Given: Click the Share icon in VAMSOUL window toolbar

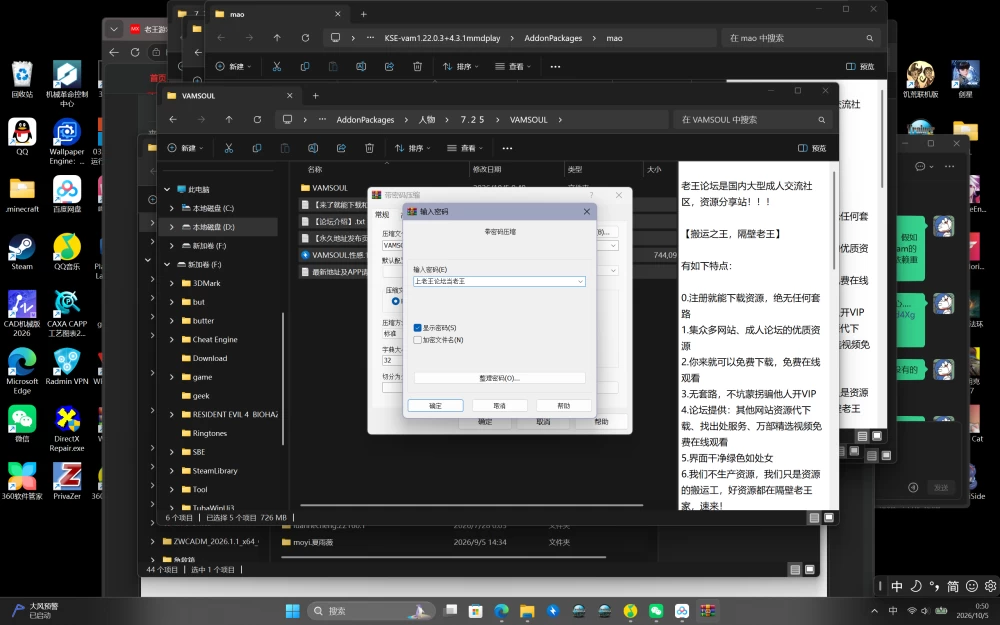Looking at the screenshot, I should [x=341, y=148].
